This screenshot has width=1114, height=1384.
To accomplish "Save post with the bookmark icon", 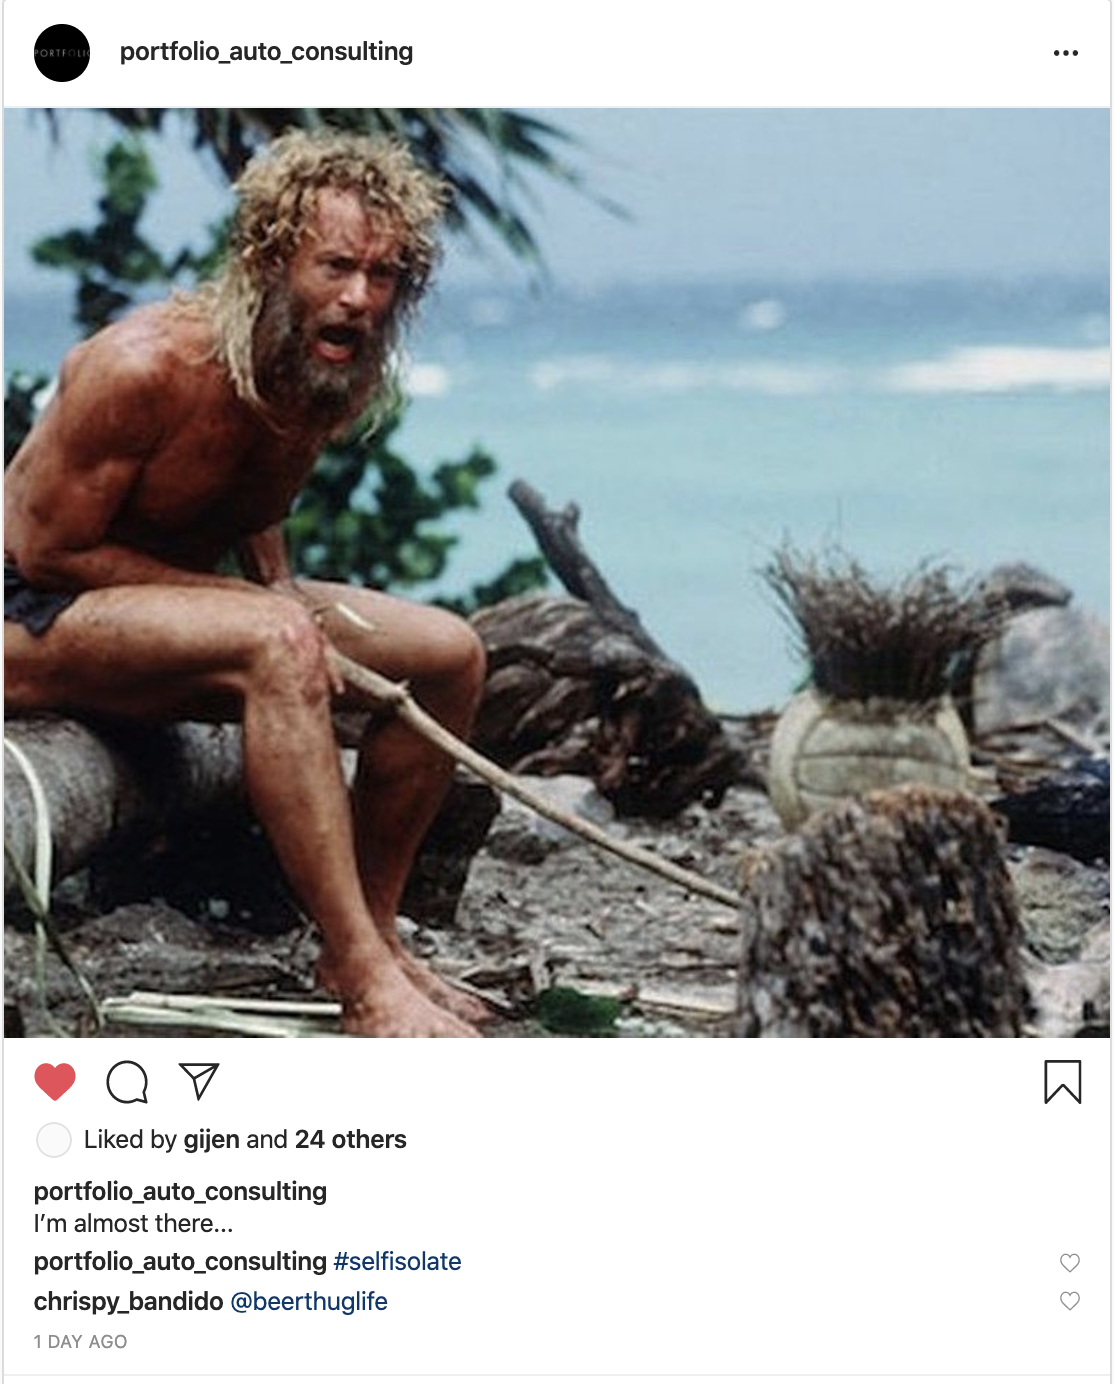I will point(1063,1082).
